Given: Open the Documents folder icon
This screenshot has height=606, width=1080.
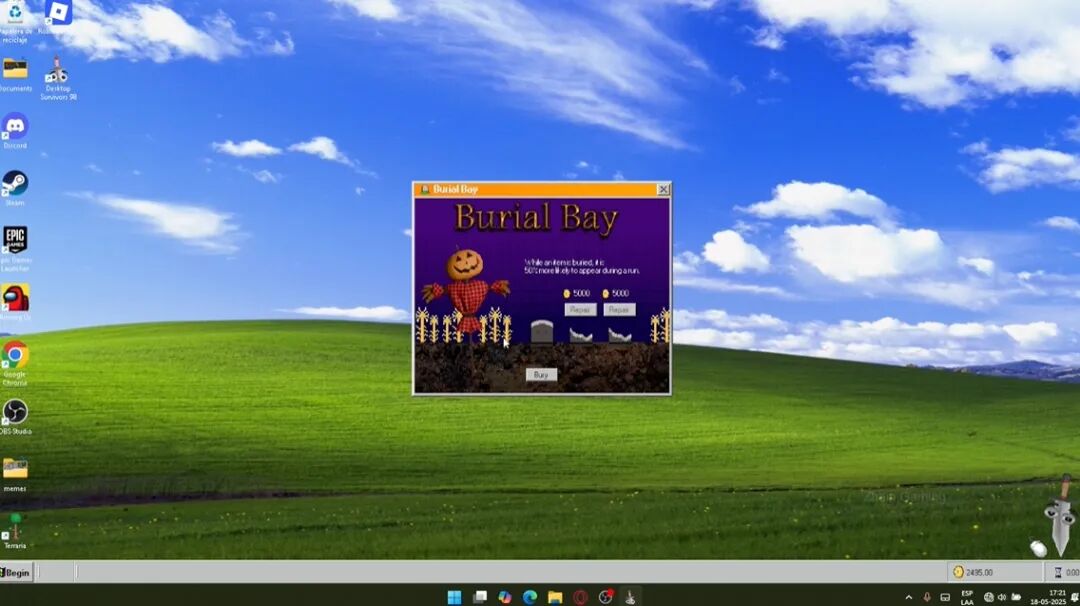Looking at the screenshot, I should coord(15,75).
